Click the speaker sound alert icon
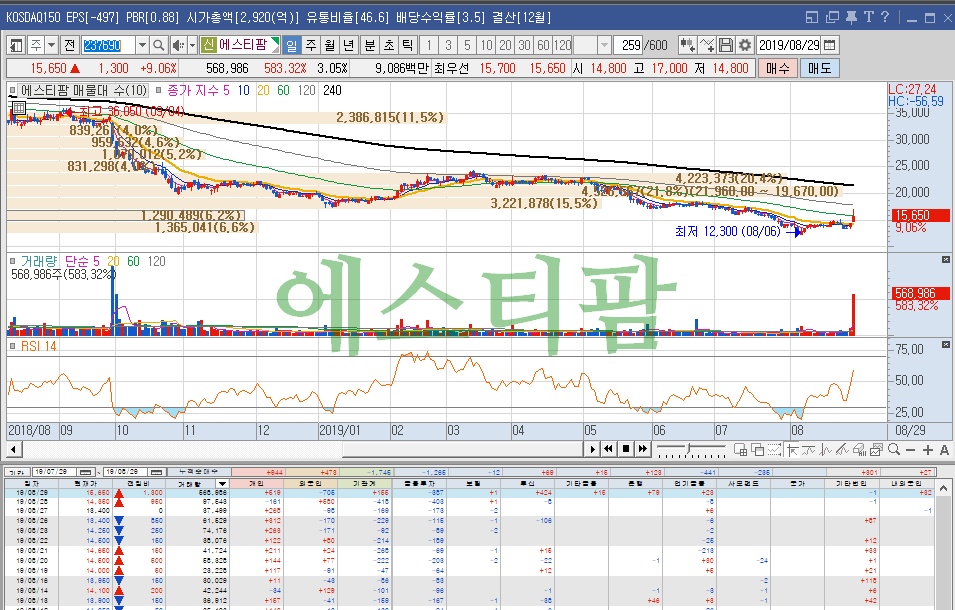Image resolution: width=955 pixels, height=610 pixels. click(178, 45)
